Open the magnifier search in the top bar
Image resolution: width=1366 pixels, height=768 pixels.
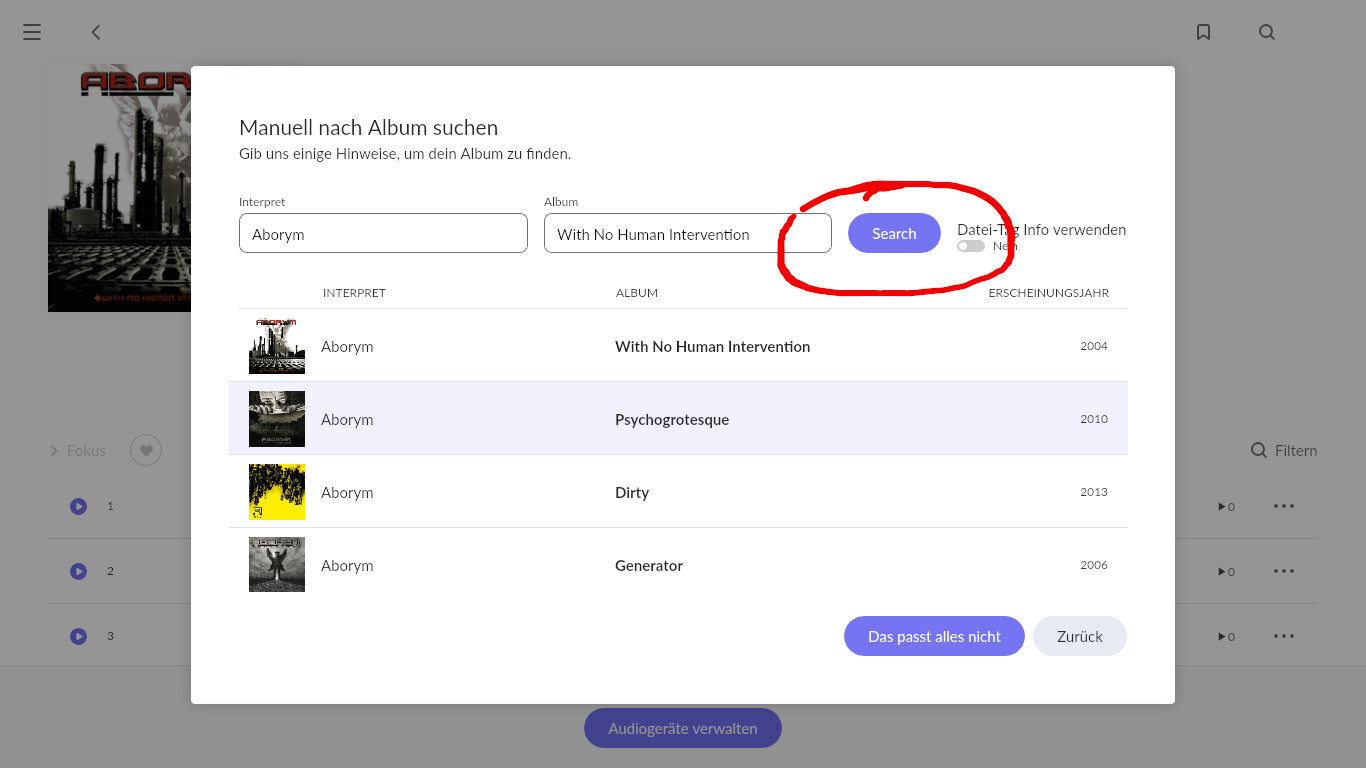(1267, 32)
